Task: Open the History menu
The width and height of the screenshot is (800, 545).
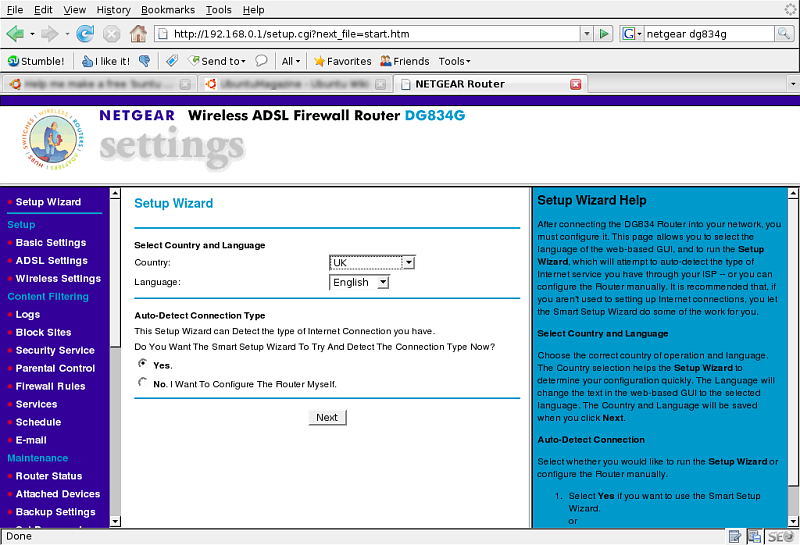Action: [113, 10]
